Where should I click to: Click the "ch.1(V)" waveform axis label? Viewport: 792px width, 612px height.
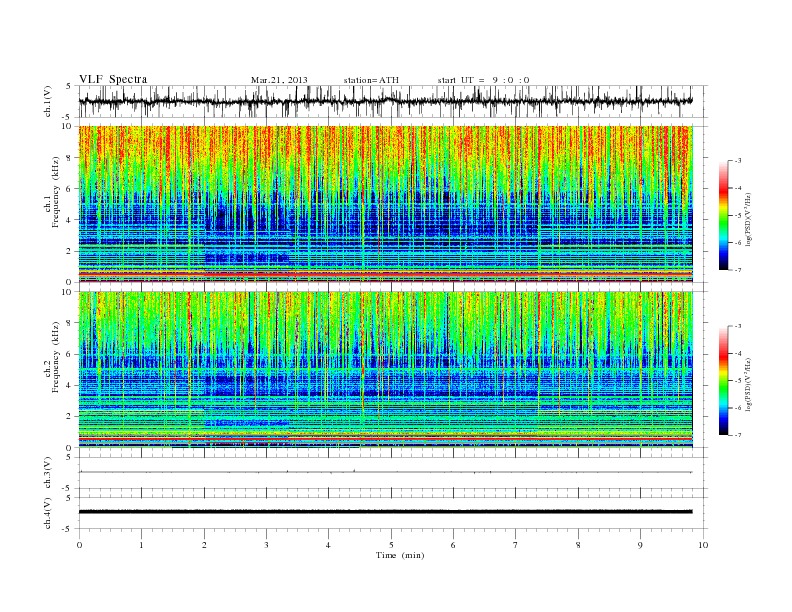click(48, 100)
